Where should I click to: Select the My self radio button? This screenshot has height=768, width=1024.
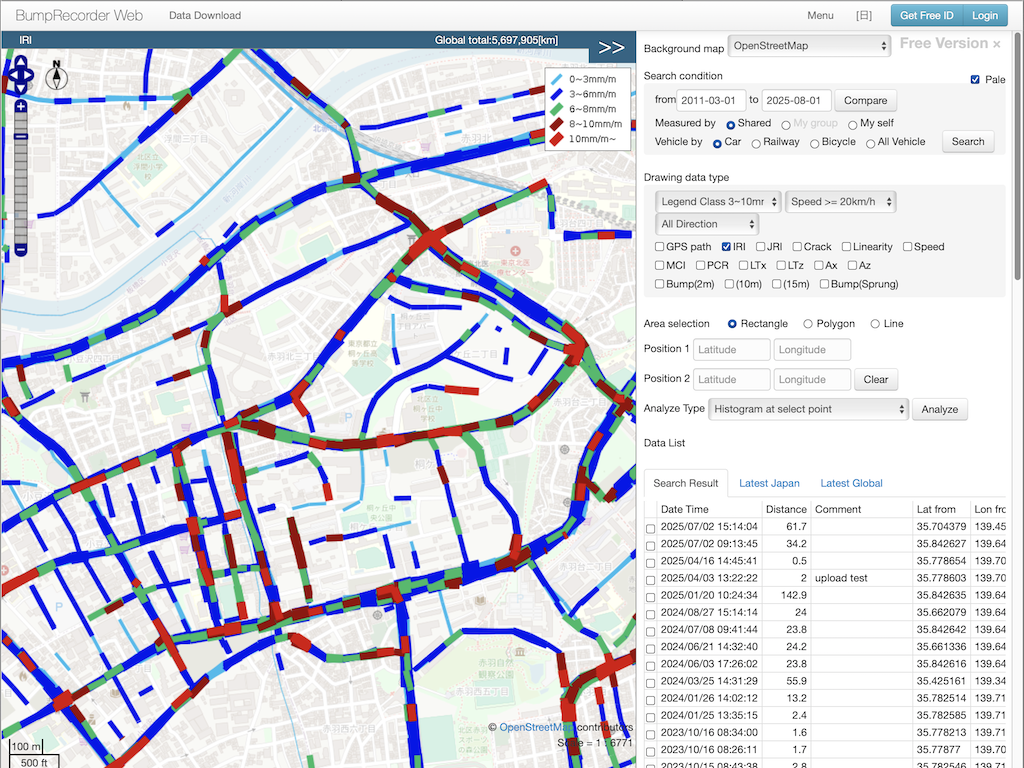[x=852, y=124]
